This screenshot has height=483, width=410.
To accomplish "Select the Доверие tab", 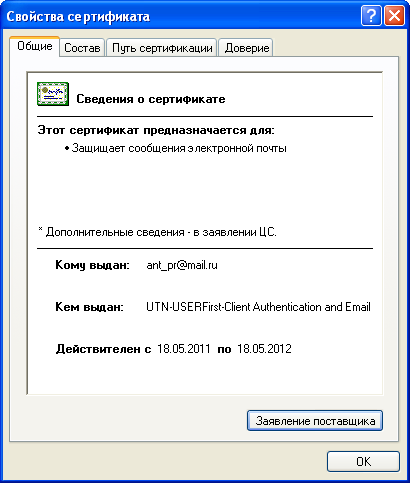I will pyautogui.click(x=247, y=48).
